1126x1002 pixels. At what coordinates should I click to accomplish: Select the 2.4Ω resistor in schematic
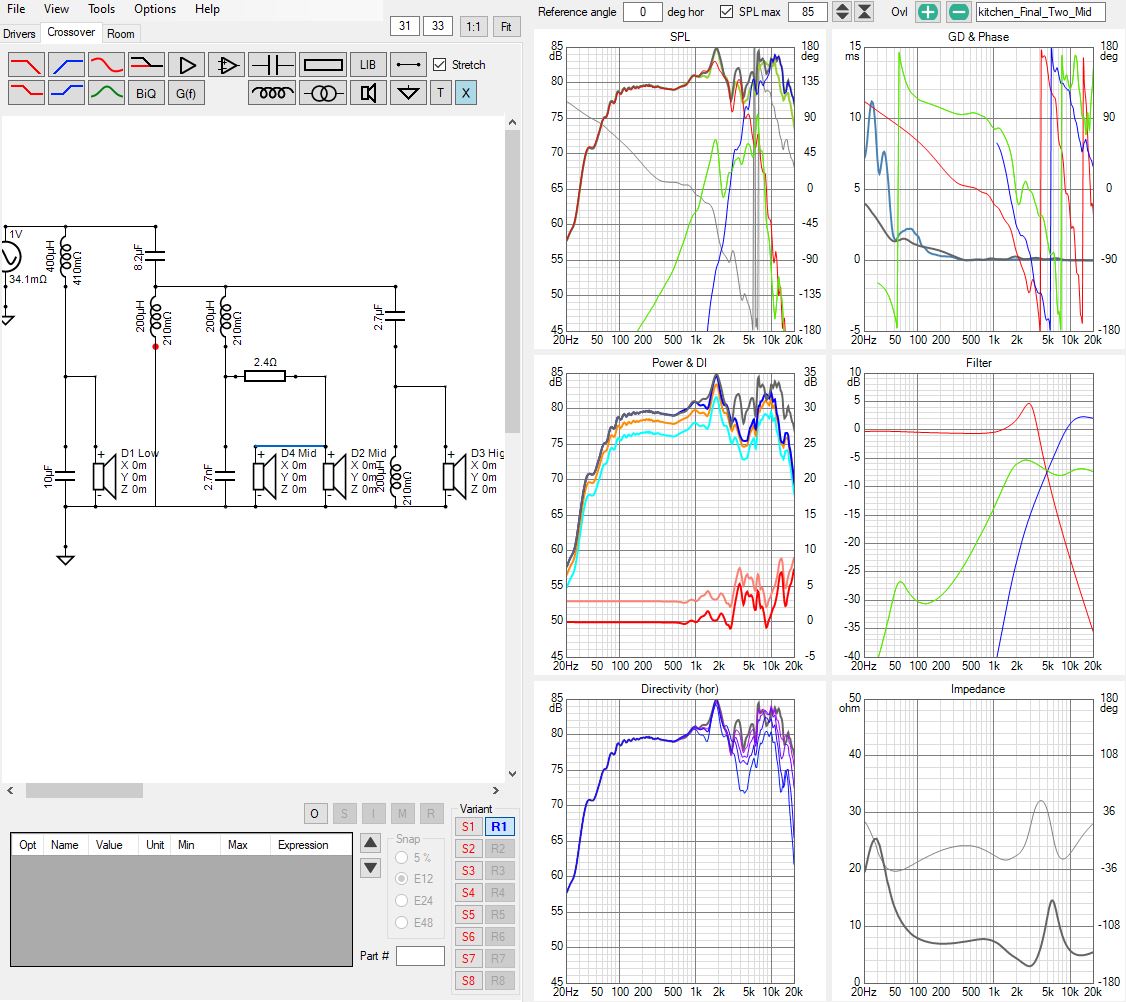coord(265,376)
